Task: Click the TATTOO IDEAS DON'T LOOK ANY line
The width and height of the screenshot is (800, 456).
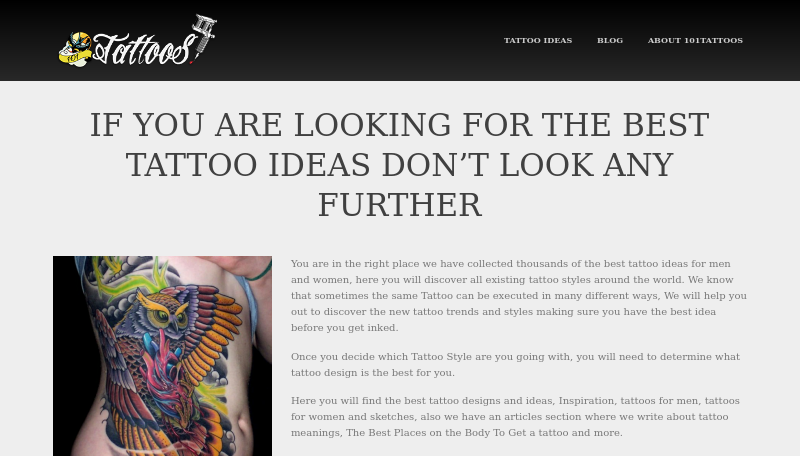Action: pyautogui.click(x=399, y=165)
